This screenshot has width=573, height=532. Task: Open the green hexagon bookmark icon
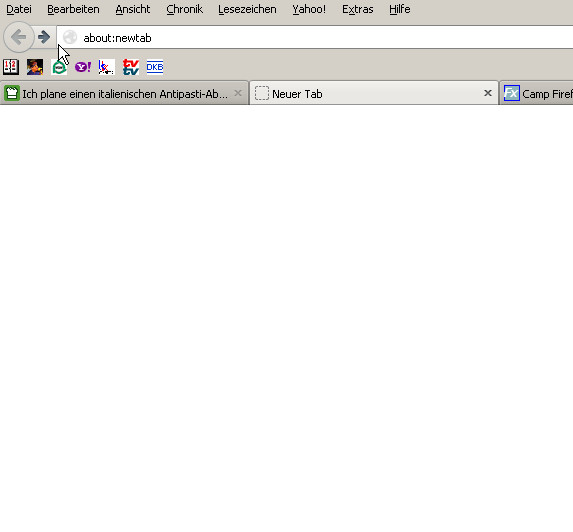coord(59,68)
